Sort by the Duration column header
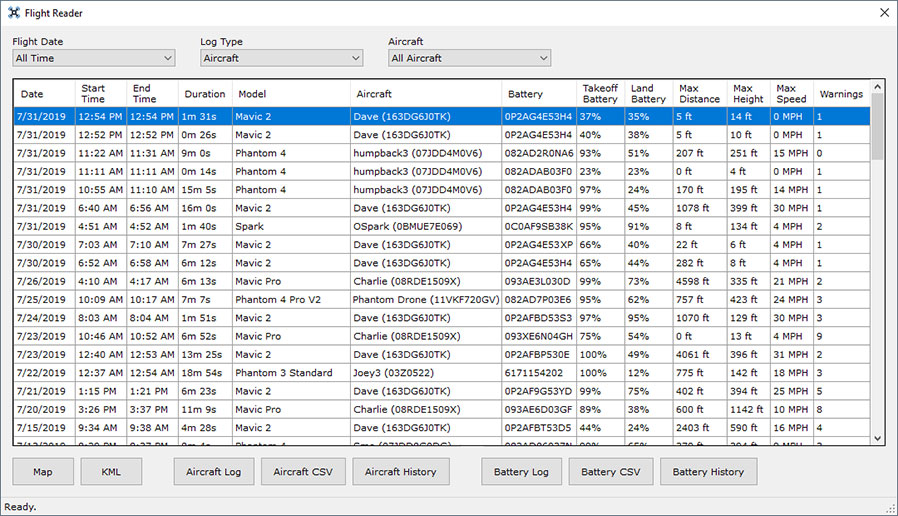The height and width of the screenshot is (516, 898). (x=205, y=94)
